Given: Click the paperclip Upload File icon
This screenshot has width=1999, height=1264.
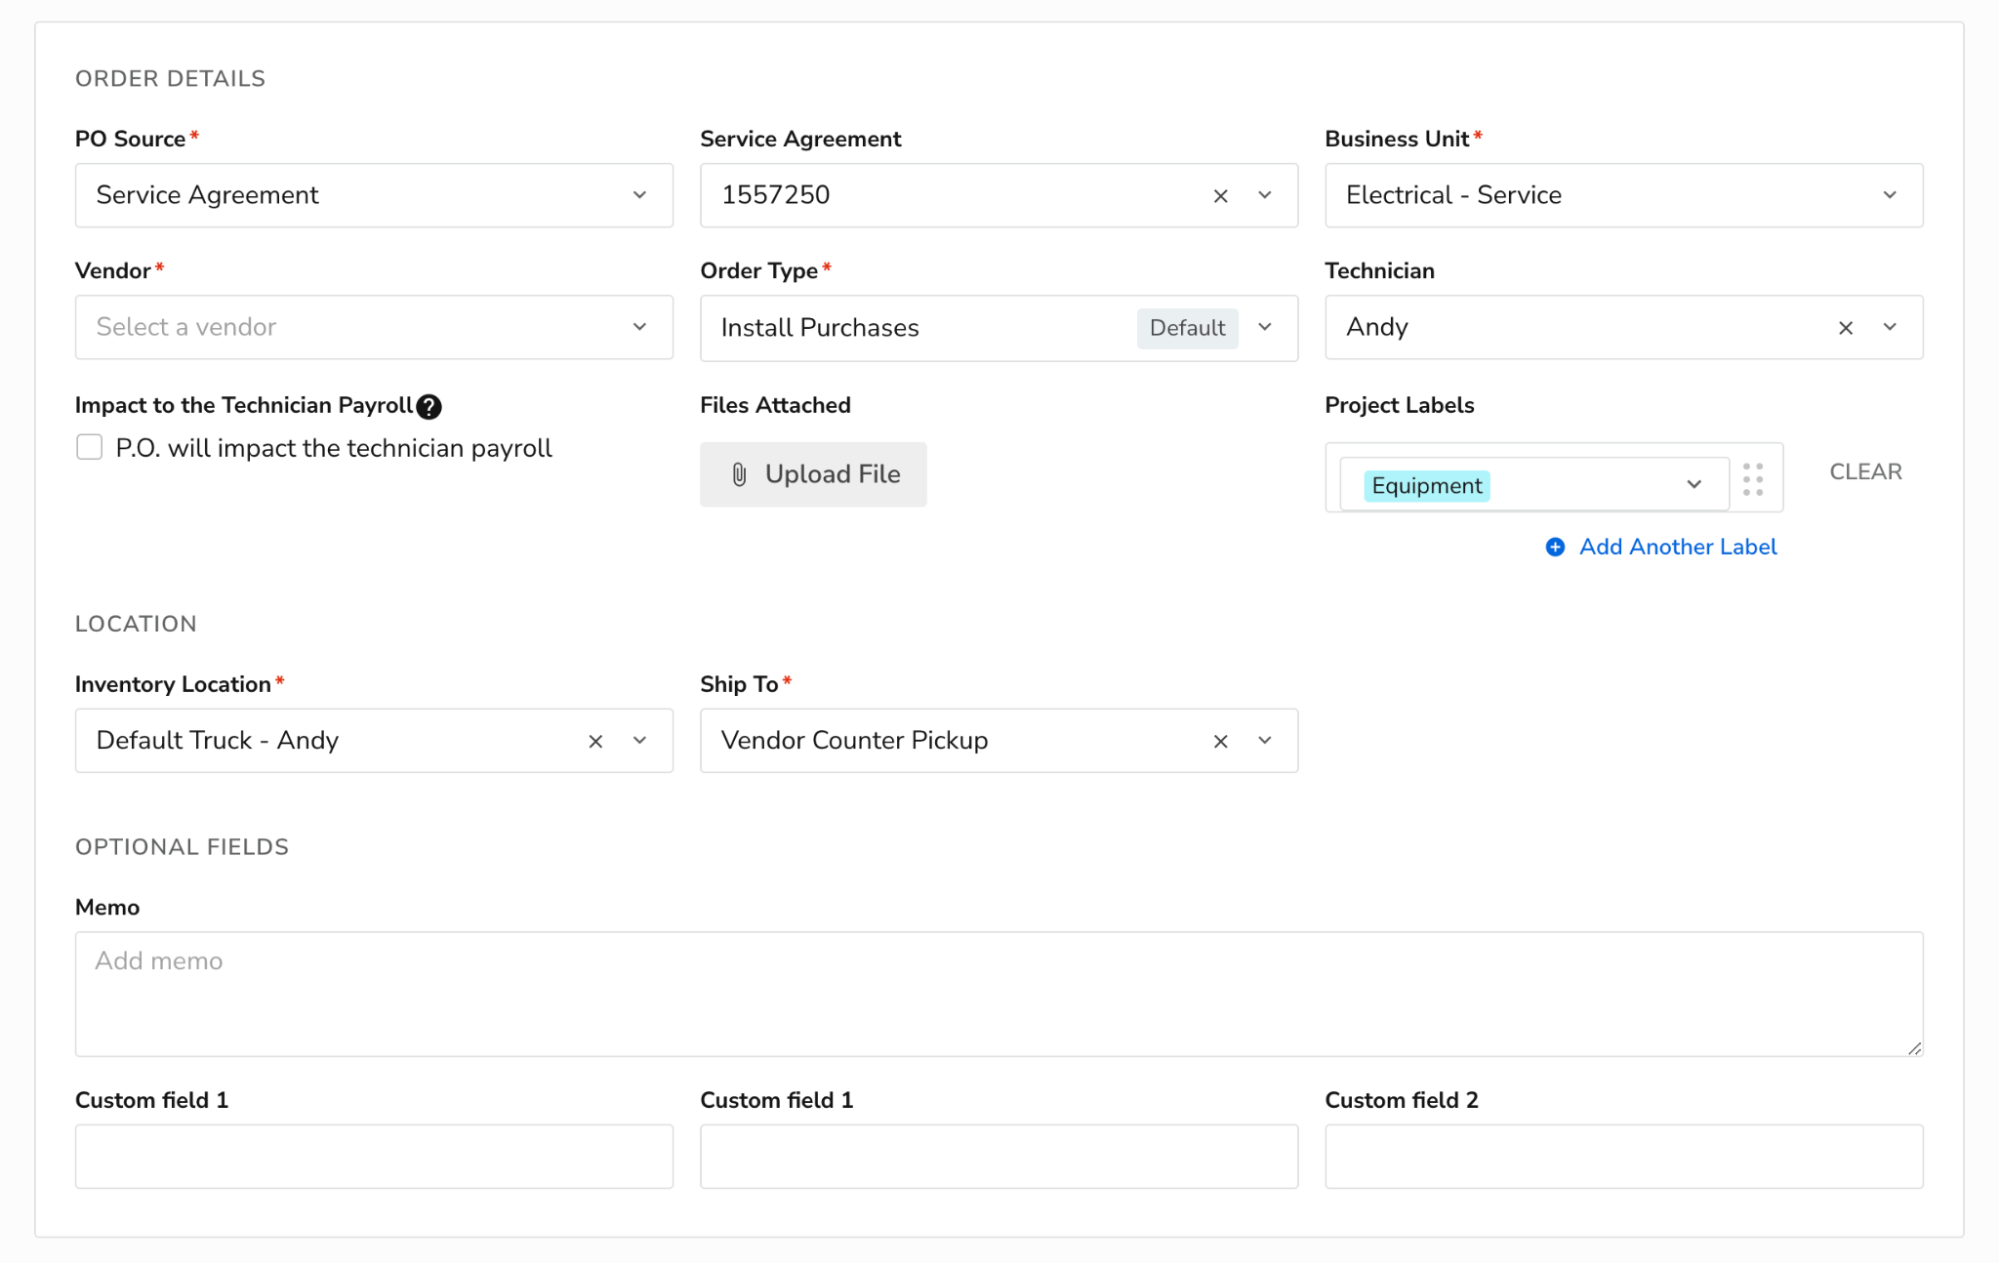Looking at the screenshot, I should tap(738, 474).
